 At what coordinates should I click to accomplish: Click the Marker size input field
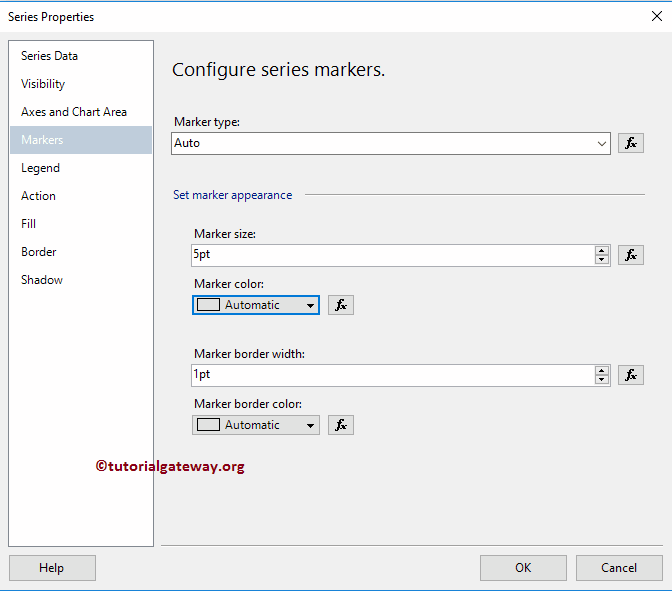point(390,255)
